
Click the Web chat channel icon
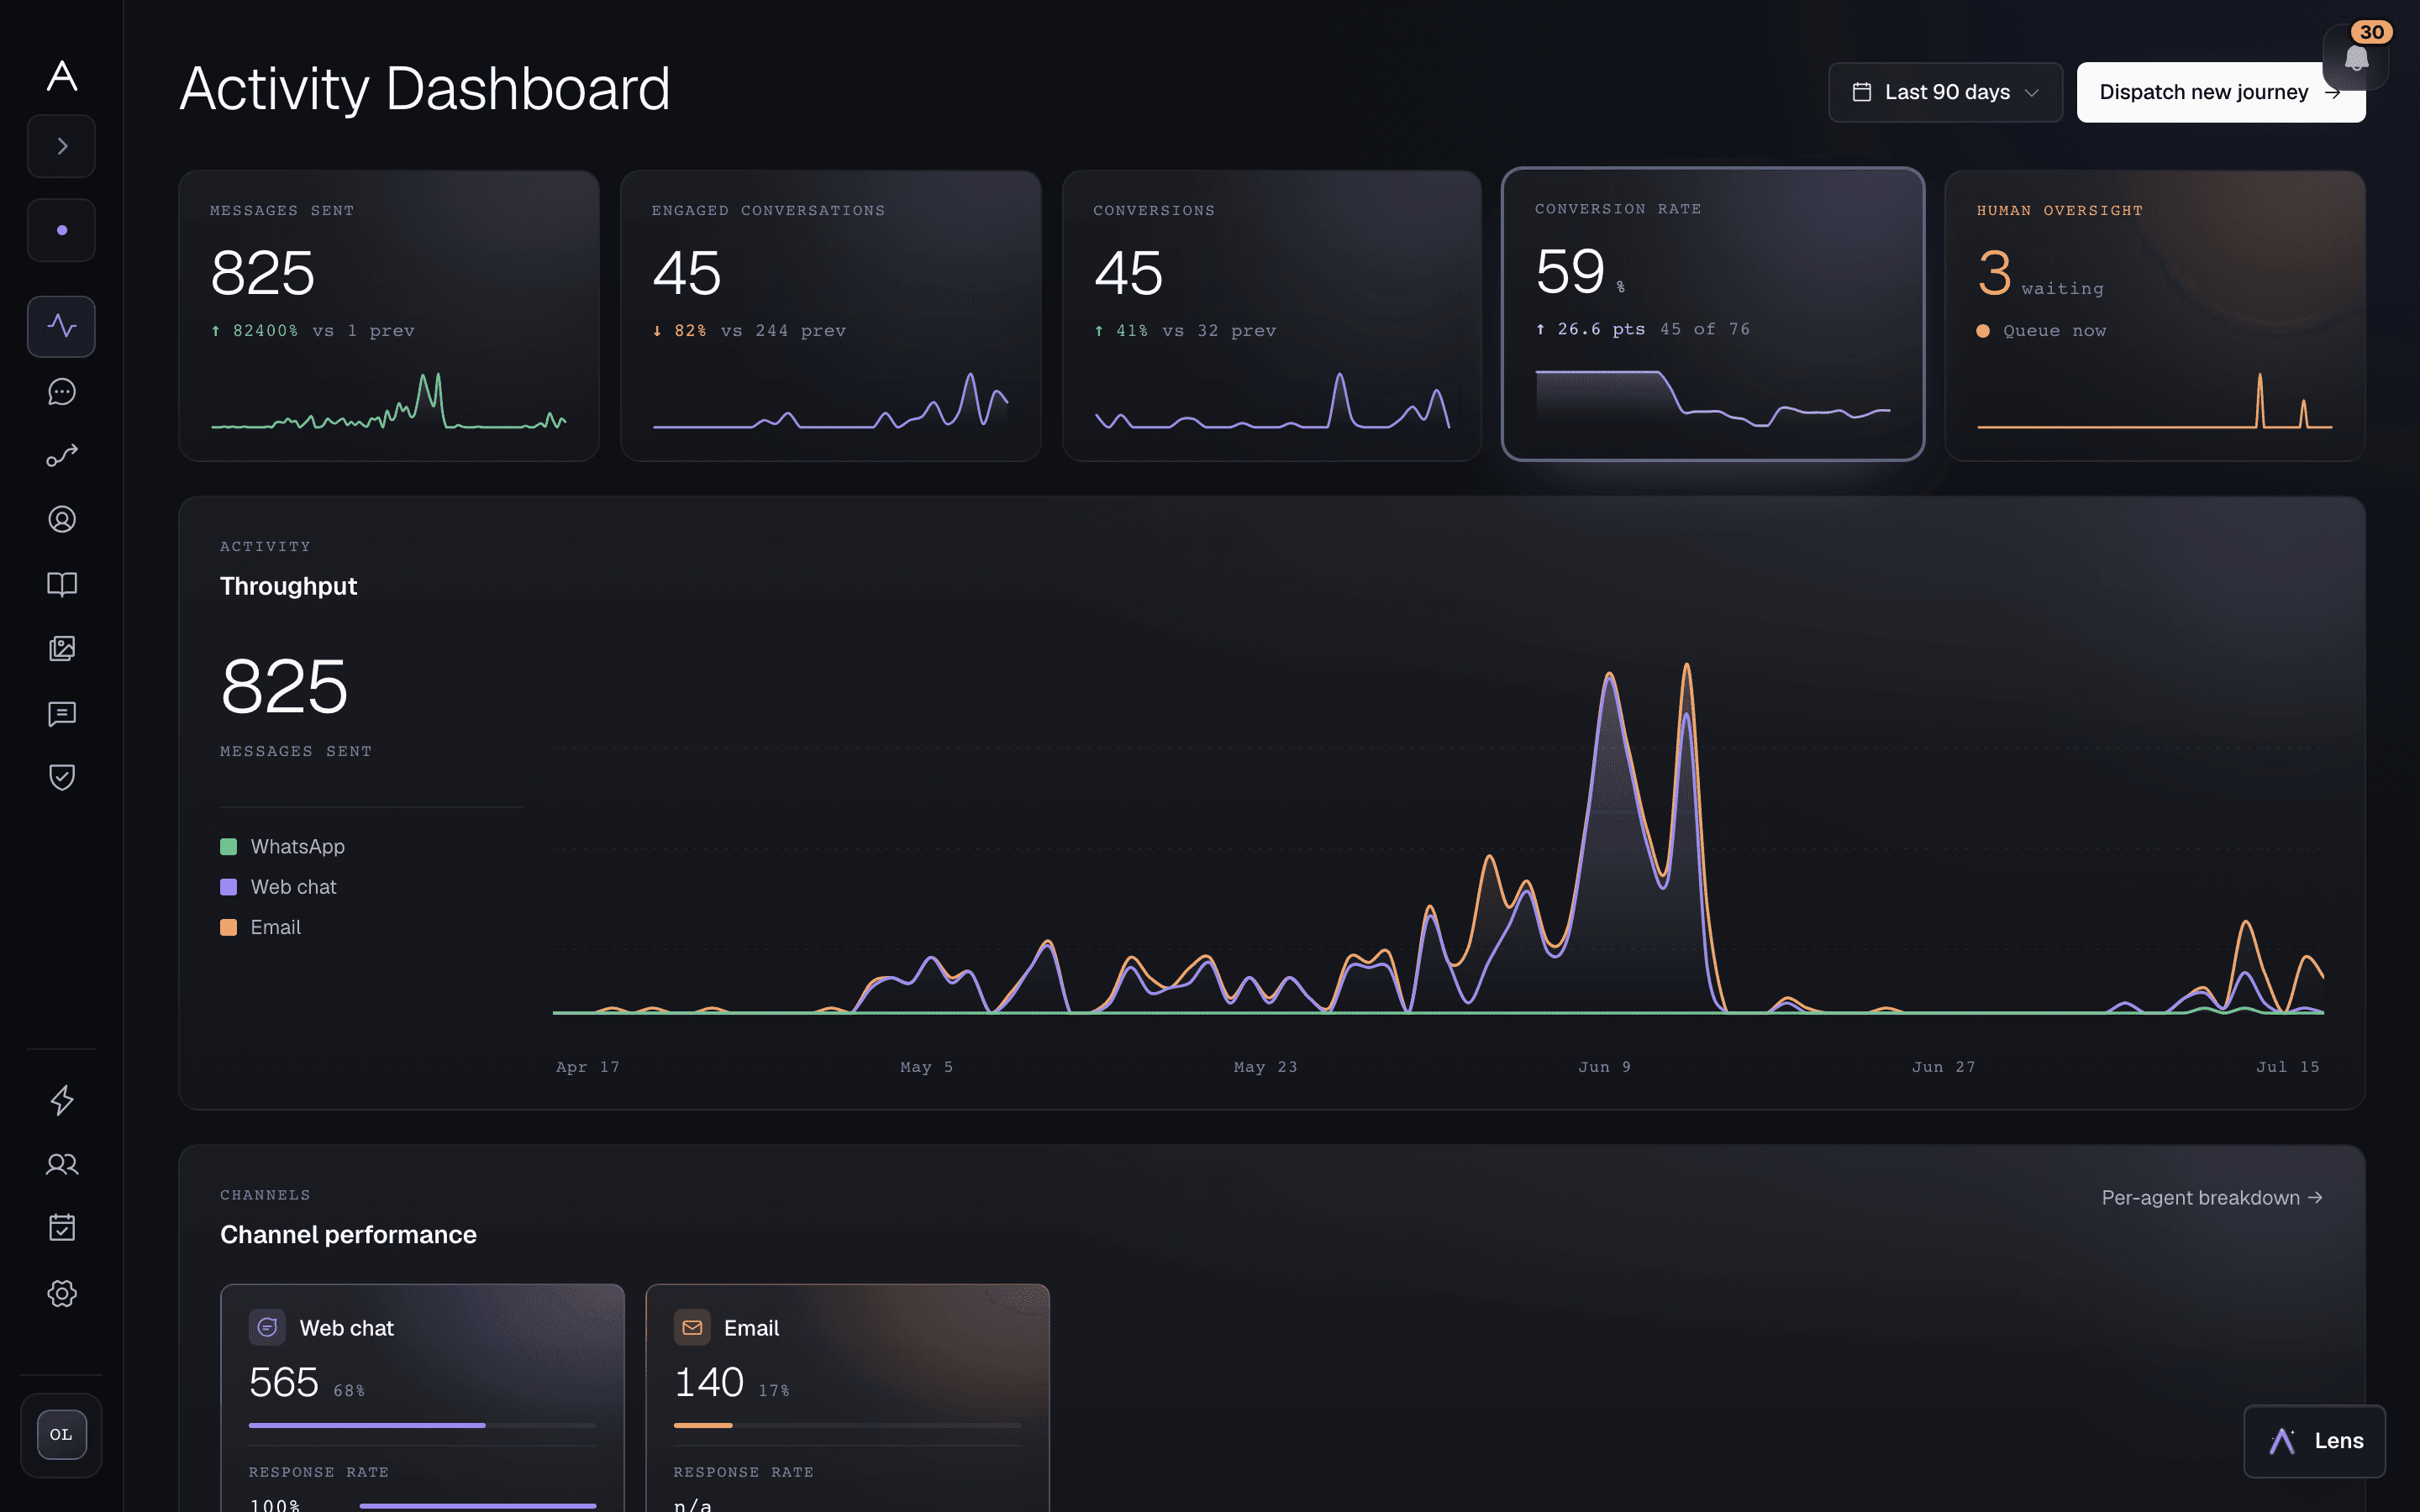267,1327
